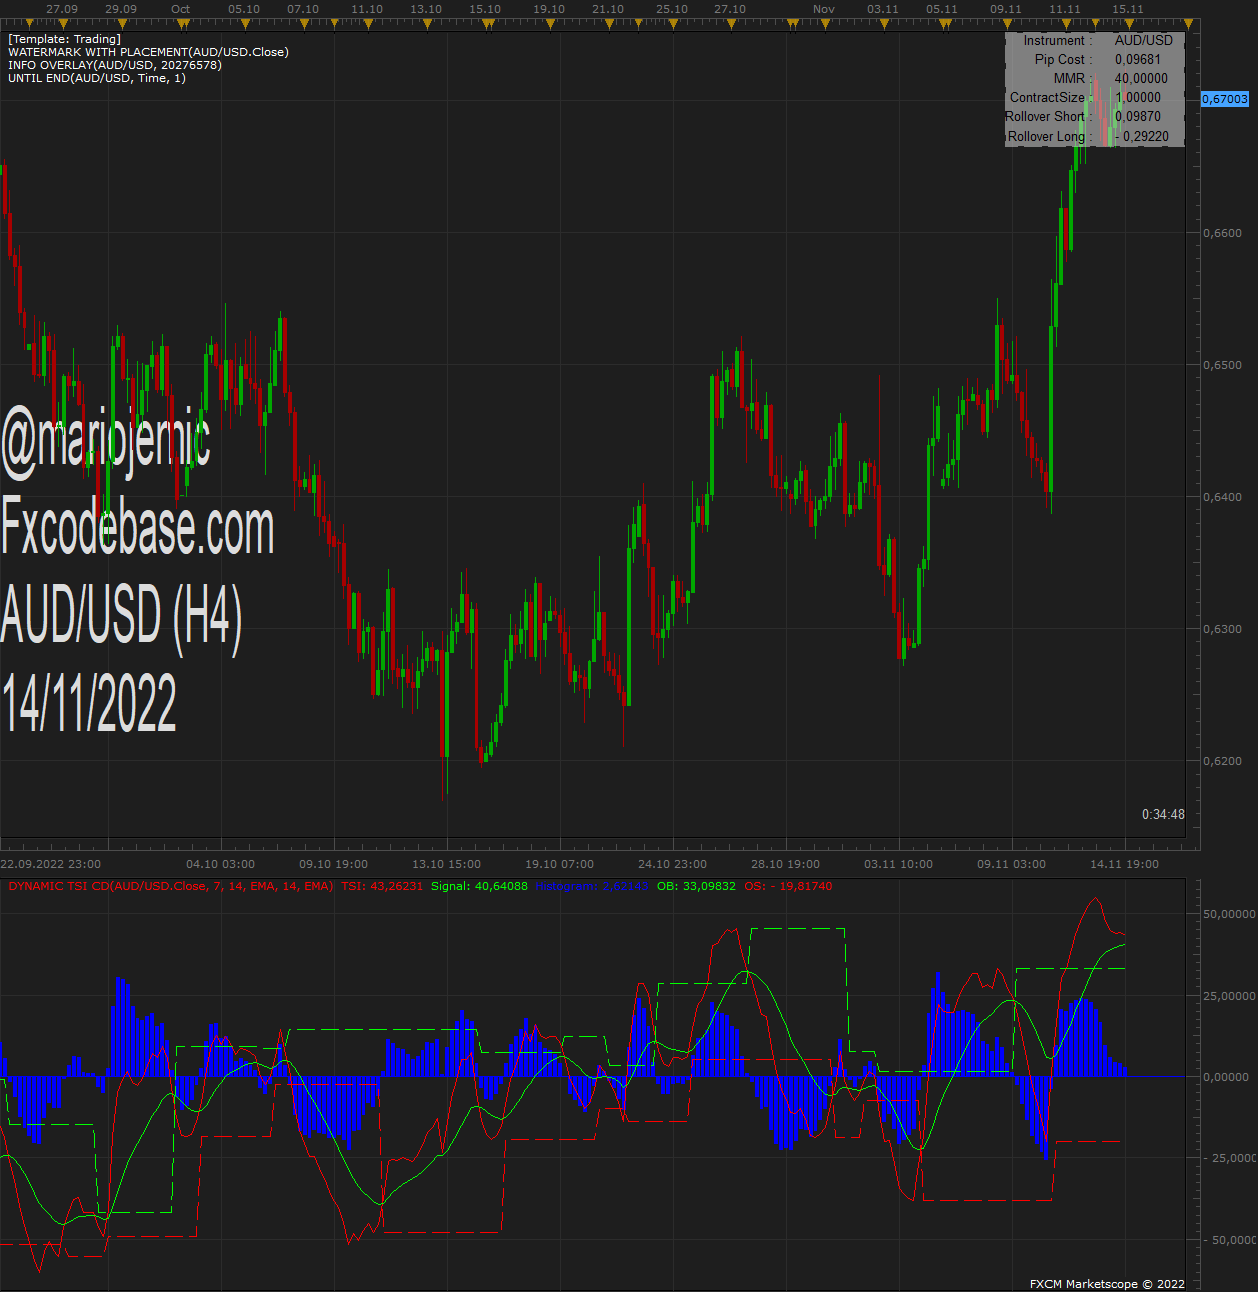Viewport: 1258px width, 1292px height.
Task: Click the 0,6300 price axis label
Action: [1222, 629]
